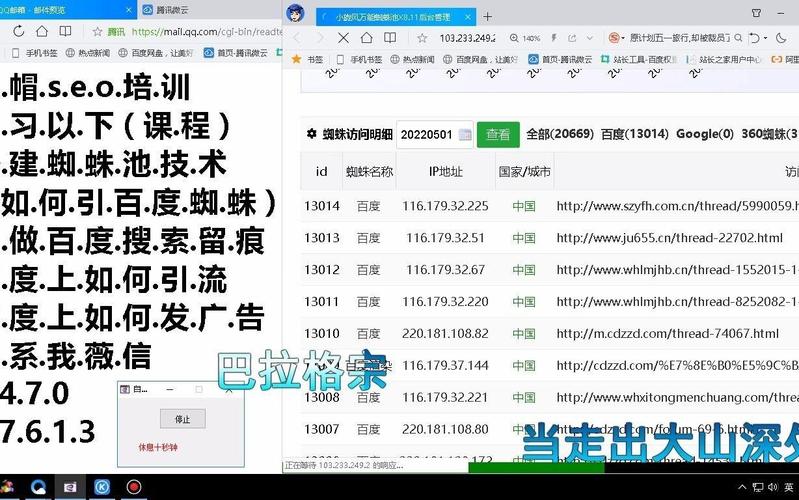Close the QQ邮箱 tab in left browser
The image size is (799, 500).
click(x=129, y=10)
